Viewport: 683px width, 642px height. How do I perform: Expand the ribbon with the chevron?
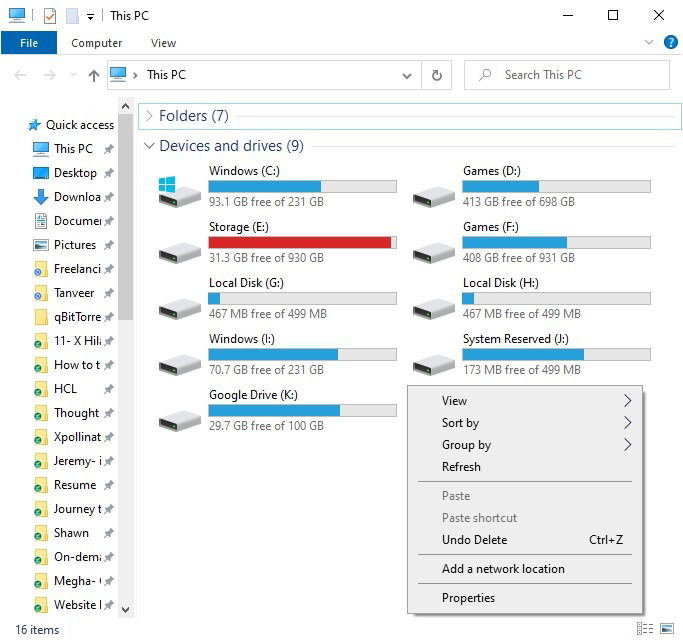[x=649, y=42]
